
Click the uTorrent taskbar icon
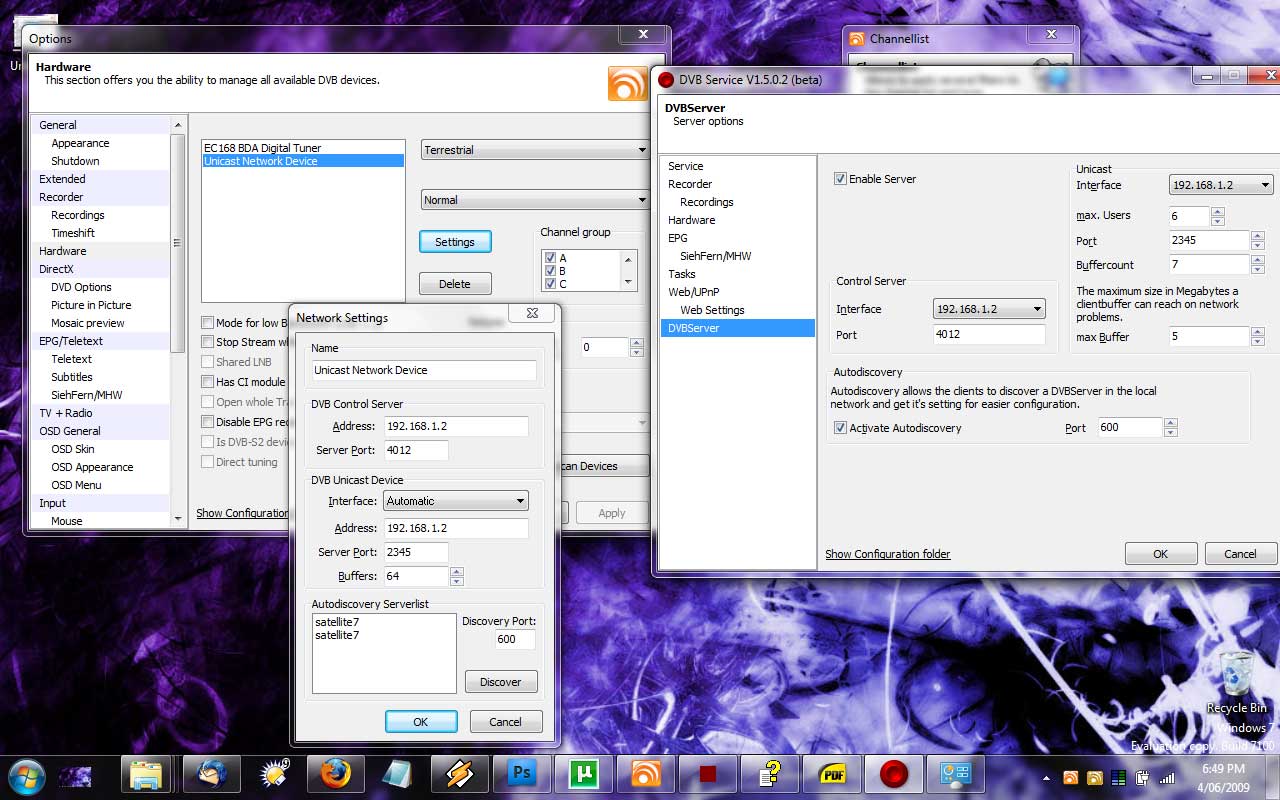point(583,774)
